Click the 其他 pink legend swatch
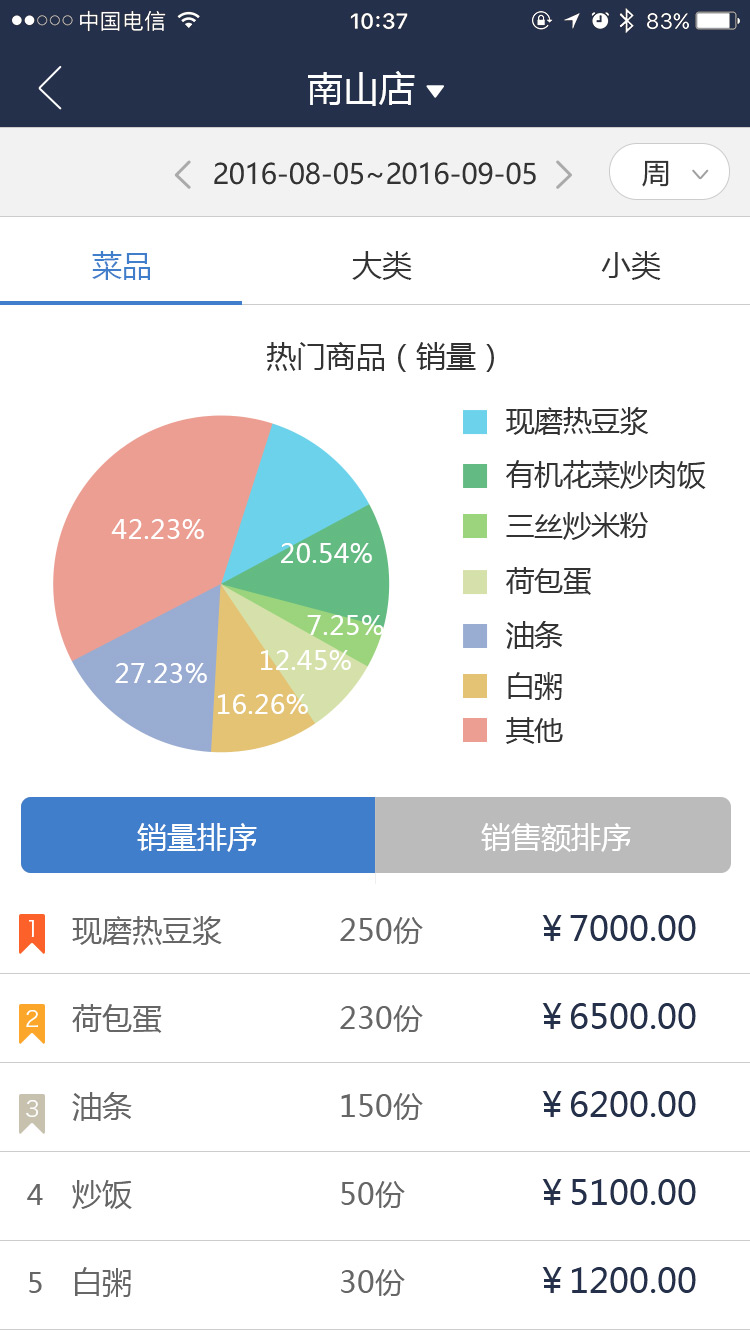 click(x=475, y=730)
